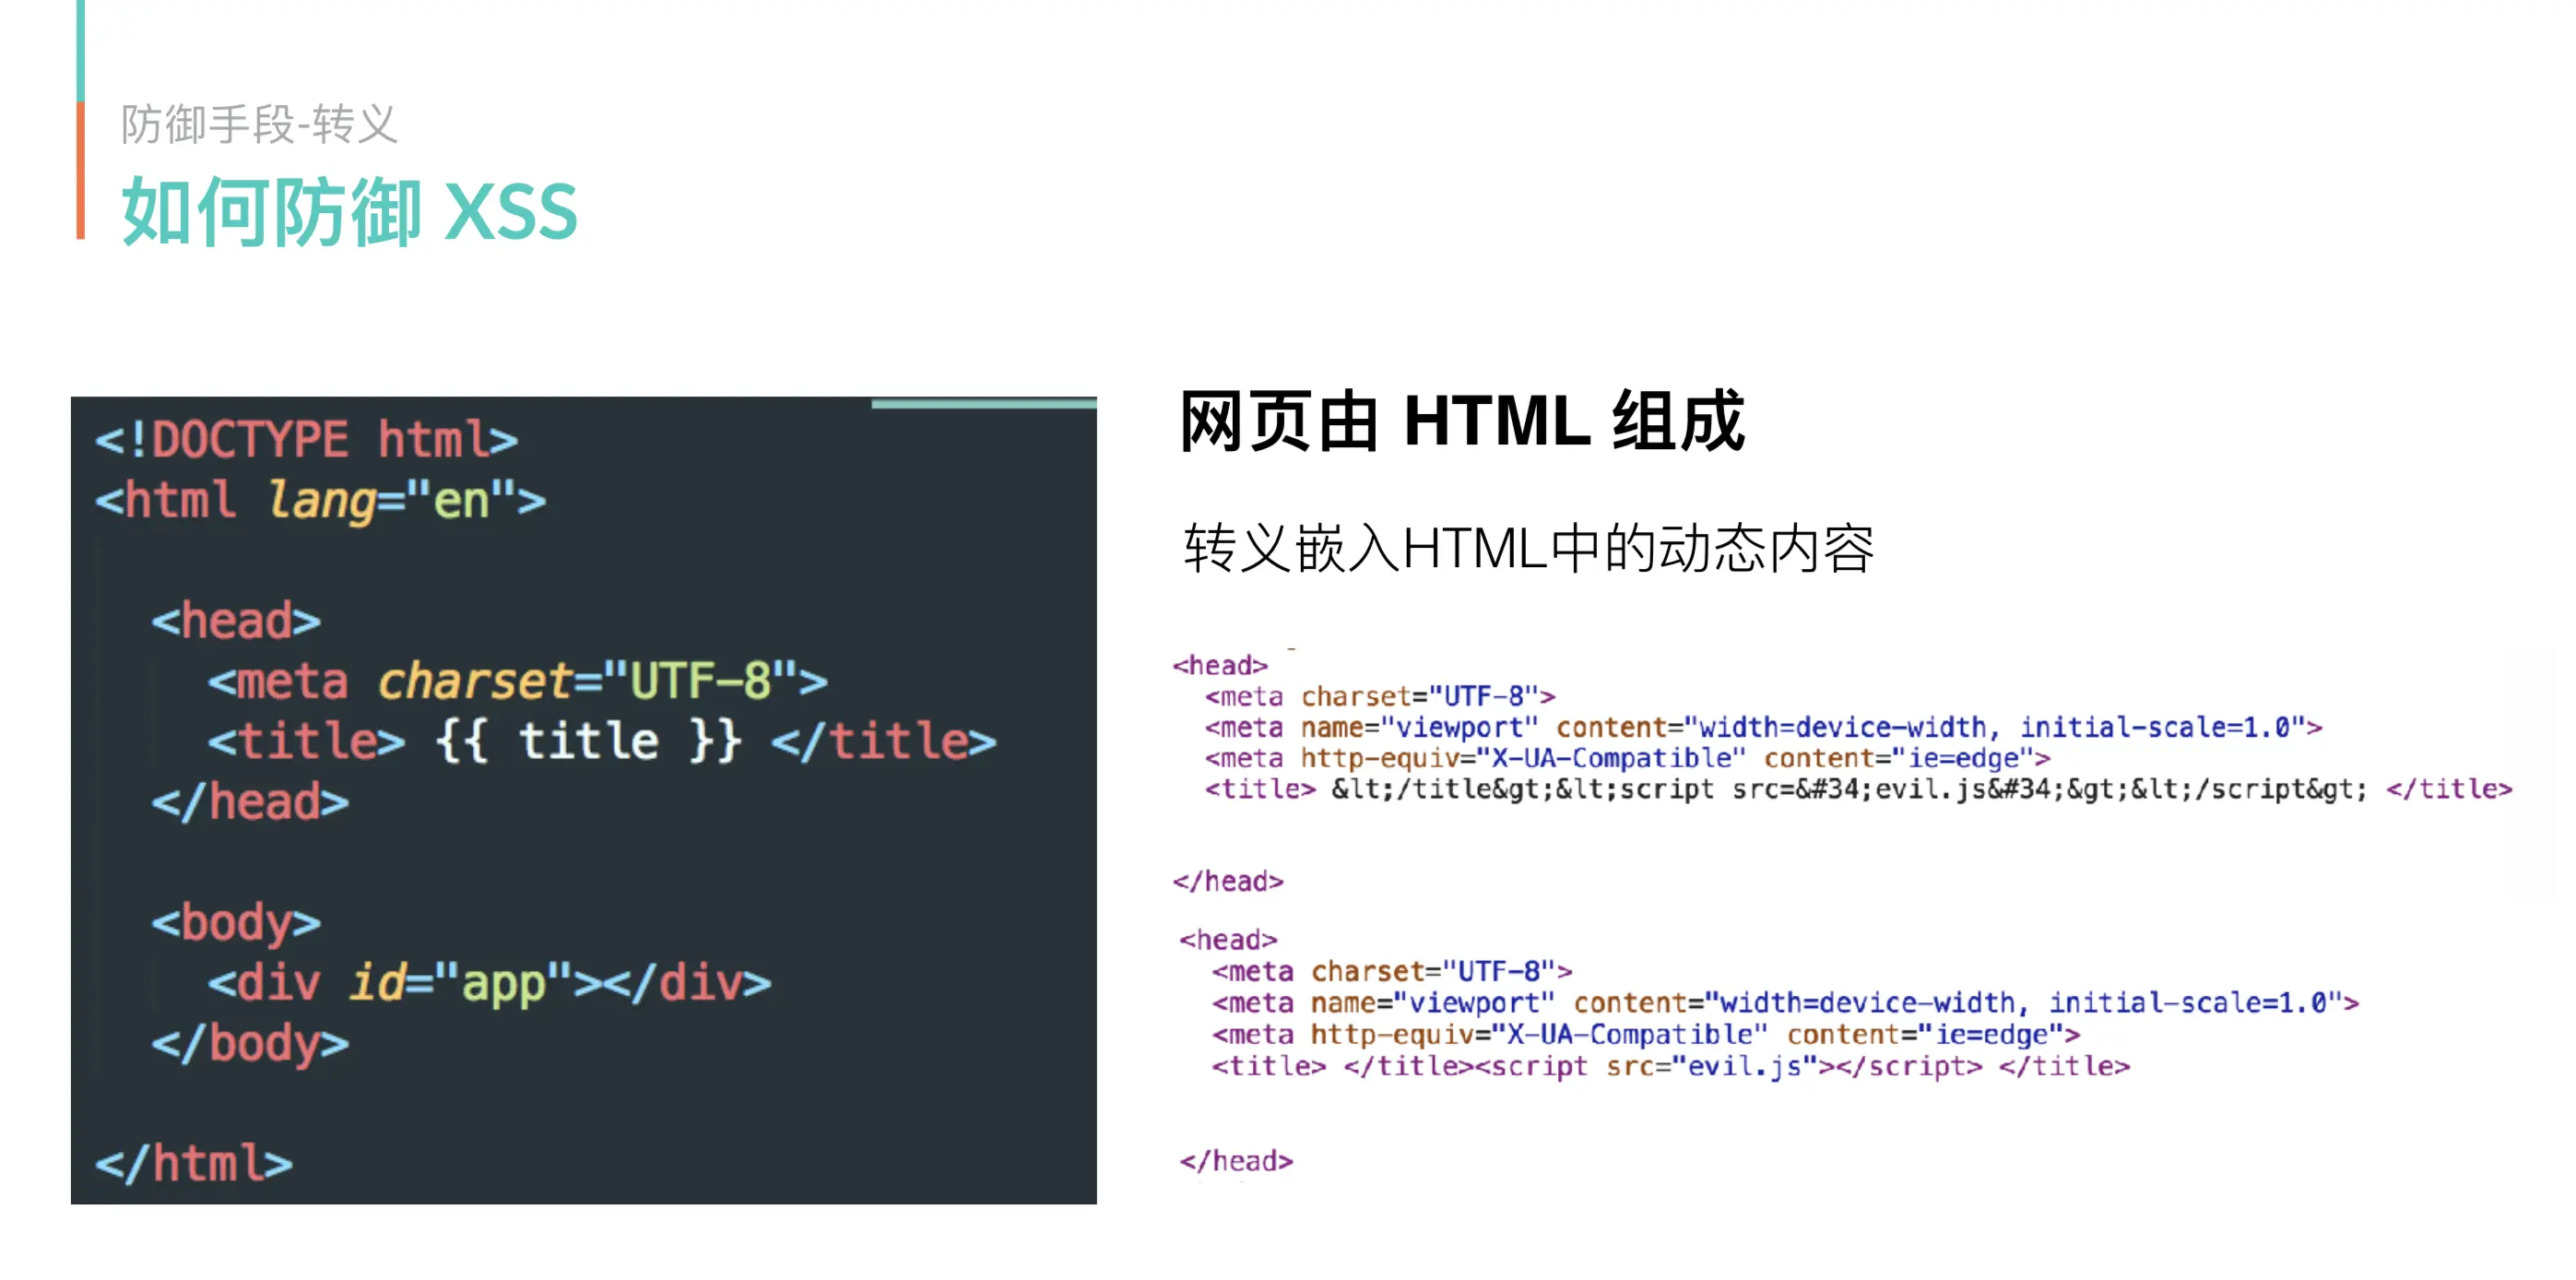This screenshot has height=1280, width=2576.
Task: Click the orange accent bar beside the title
Action: point(81,170)
